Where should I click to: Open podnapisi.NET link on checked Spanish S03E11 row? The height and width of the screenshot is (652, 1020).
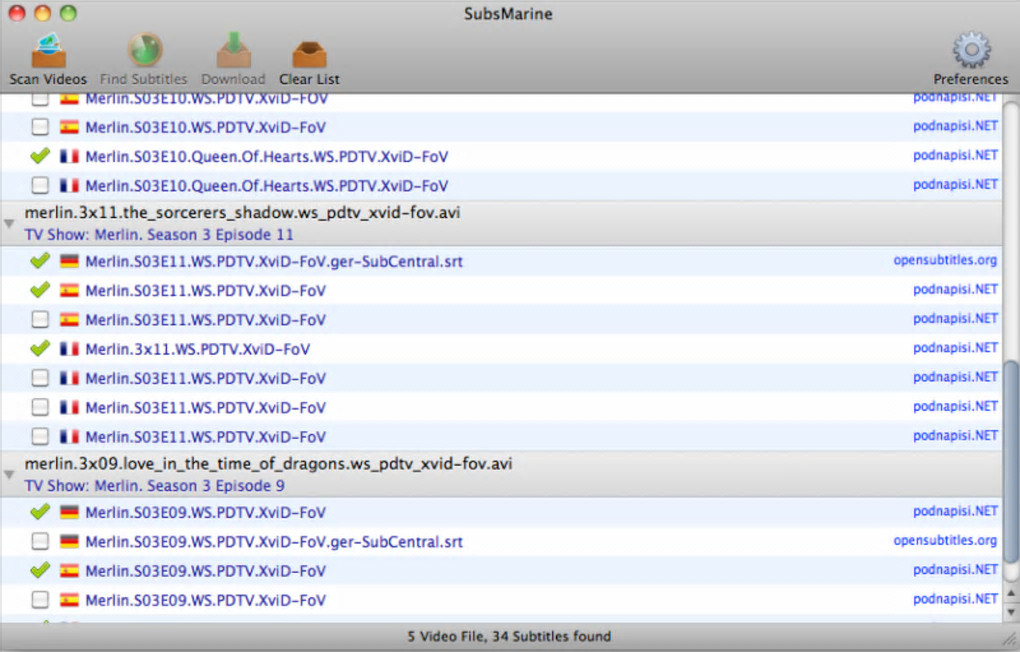click(x=955, y=290)
